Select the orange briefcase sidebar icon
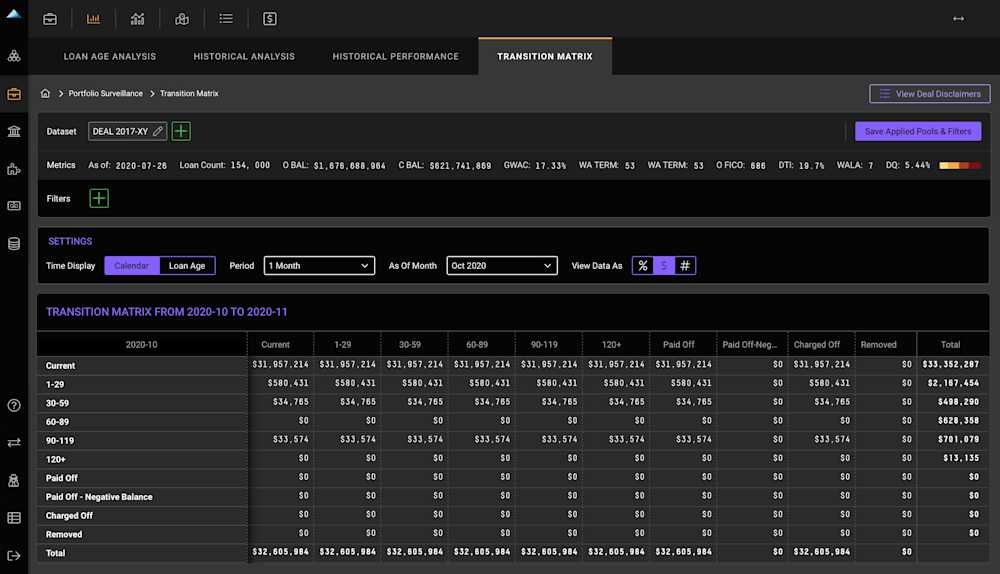Viewport: 1000px width, 574px height. pos(14,94)
